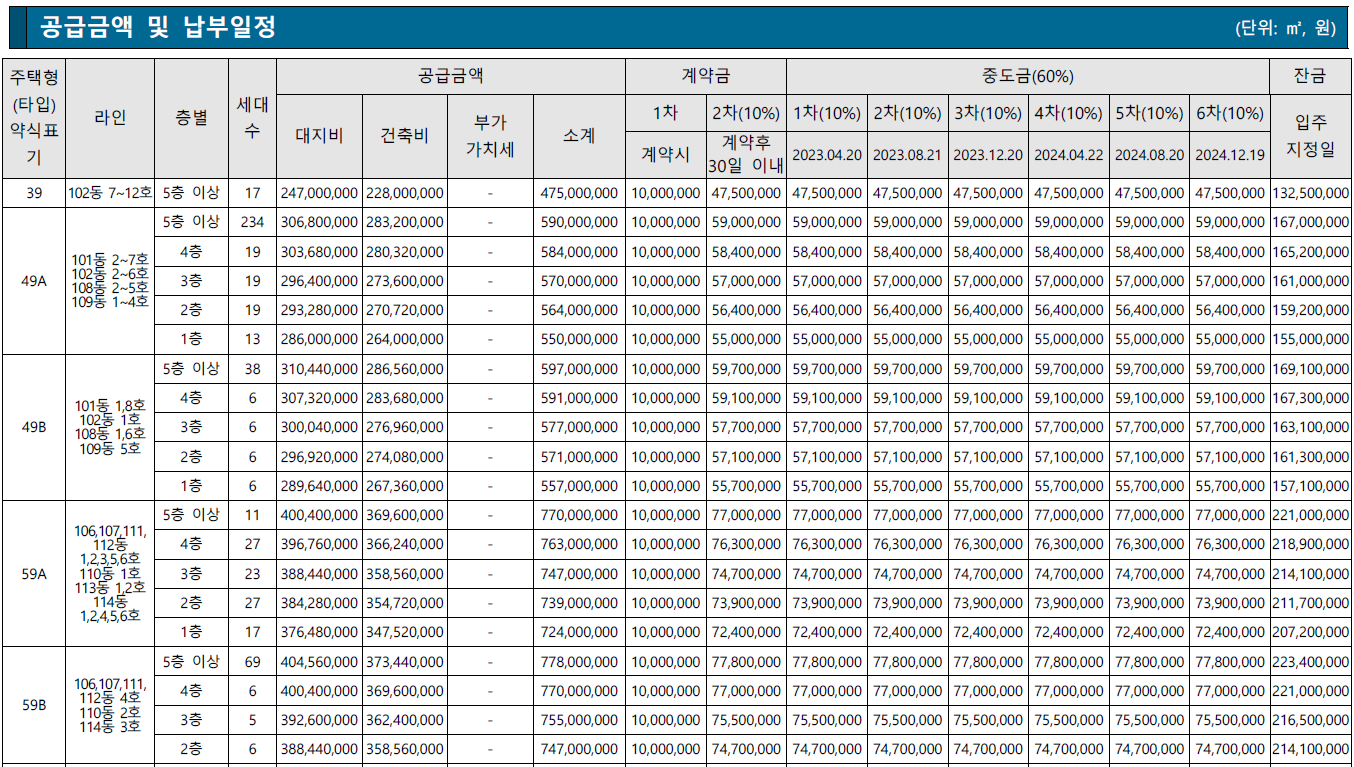Select the 273,600,000 construction cost
The height and width of the screenshot is (767, 1354).
[404, 281]
